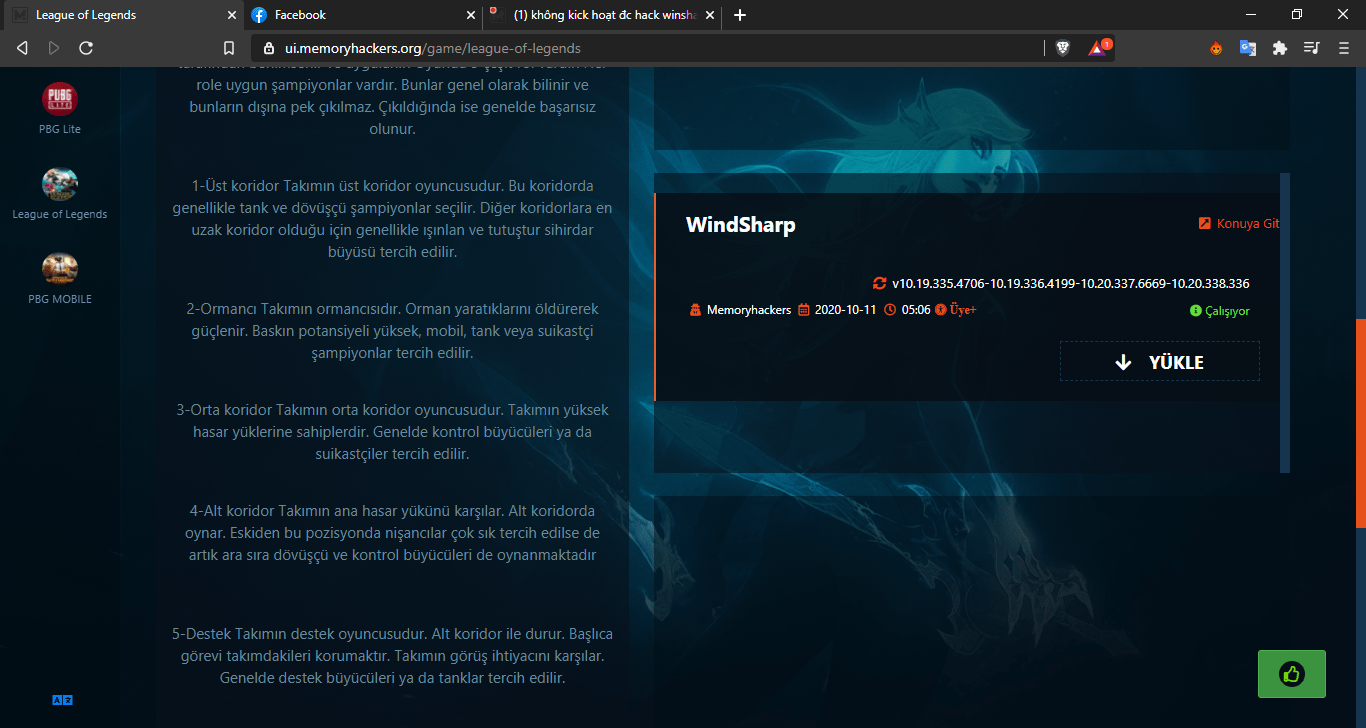Open the Google Translate extension
The image size is (1366, 728).
1248,48
